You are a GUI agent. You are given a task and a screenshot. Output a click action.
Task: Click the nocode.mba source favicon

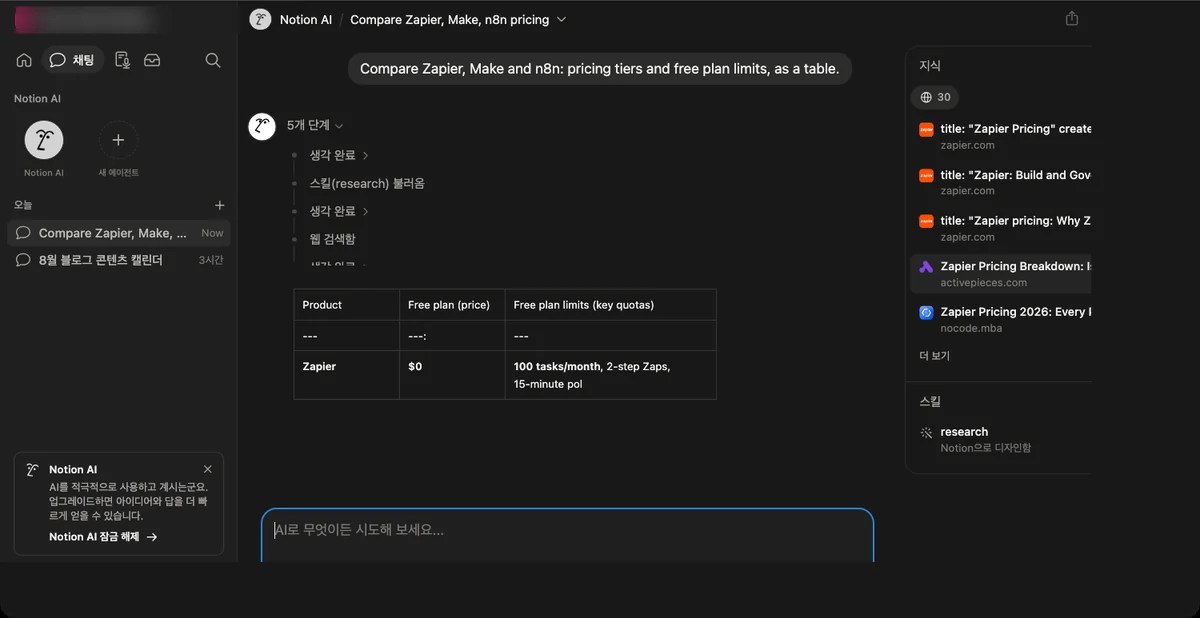click(926, 312)
